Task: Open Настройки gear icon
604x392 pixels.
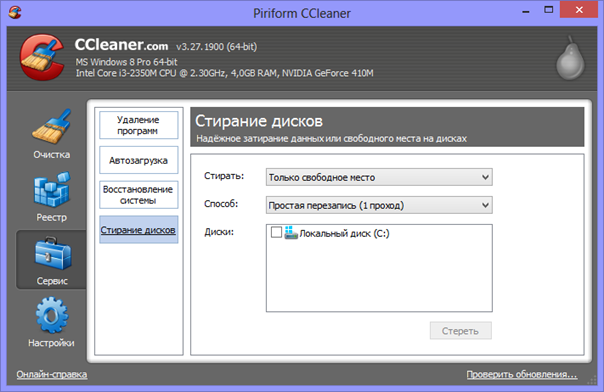Action: tap(52, 315)
